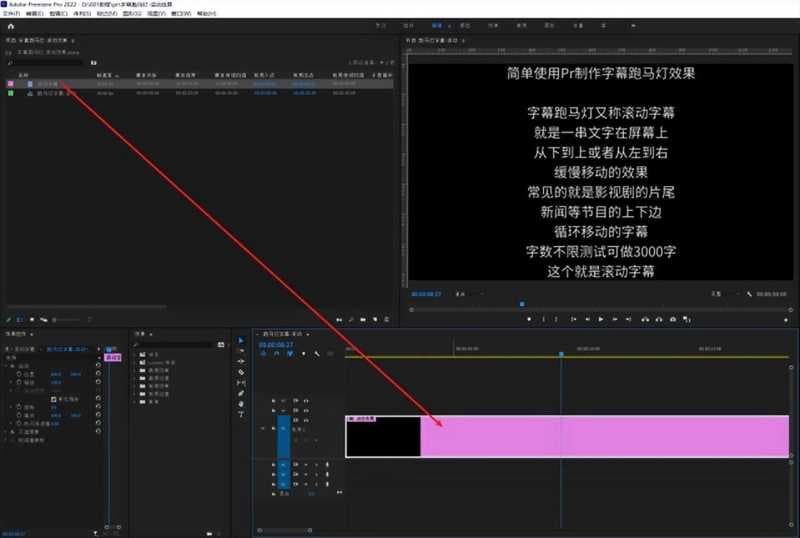The image size is (800, 538).
Task: Open the 剪辑(C) menu
Action: (58, 14)
